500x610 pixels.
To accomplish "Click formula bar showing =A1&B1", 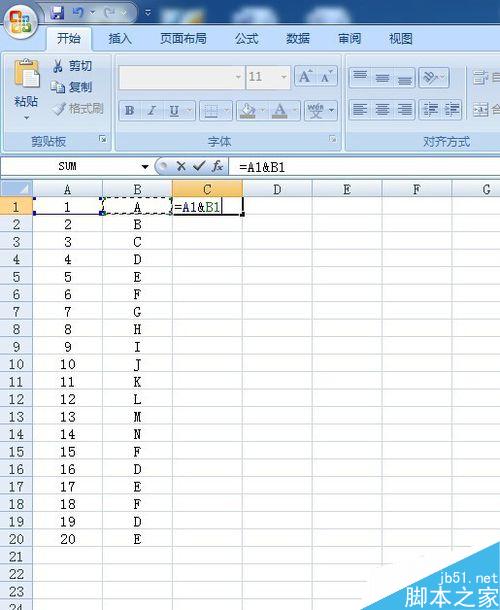I will [x=364, y=167].
